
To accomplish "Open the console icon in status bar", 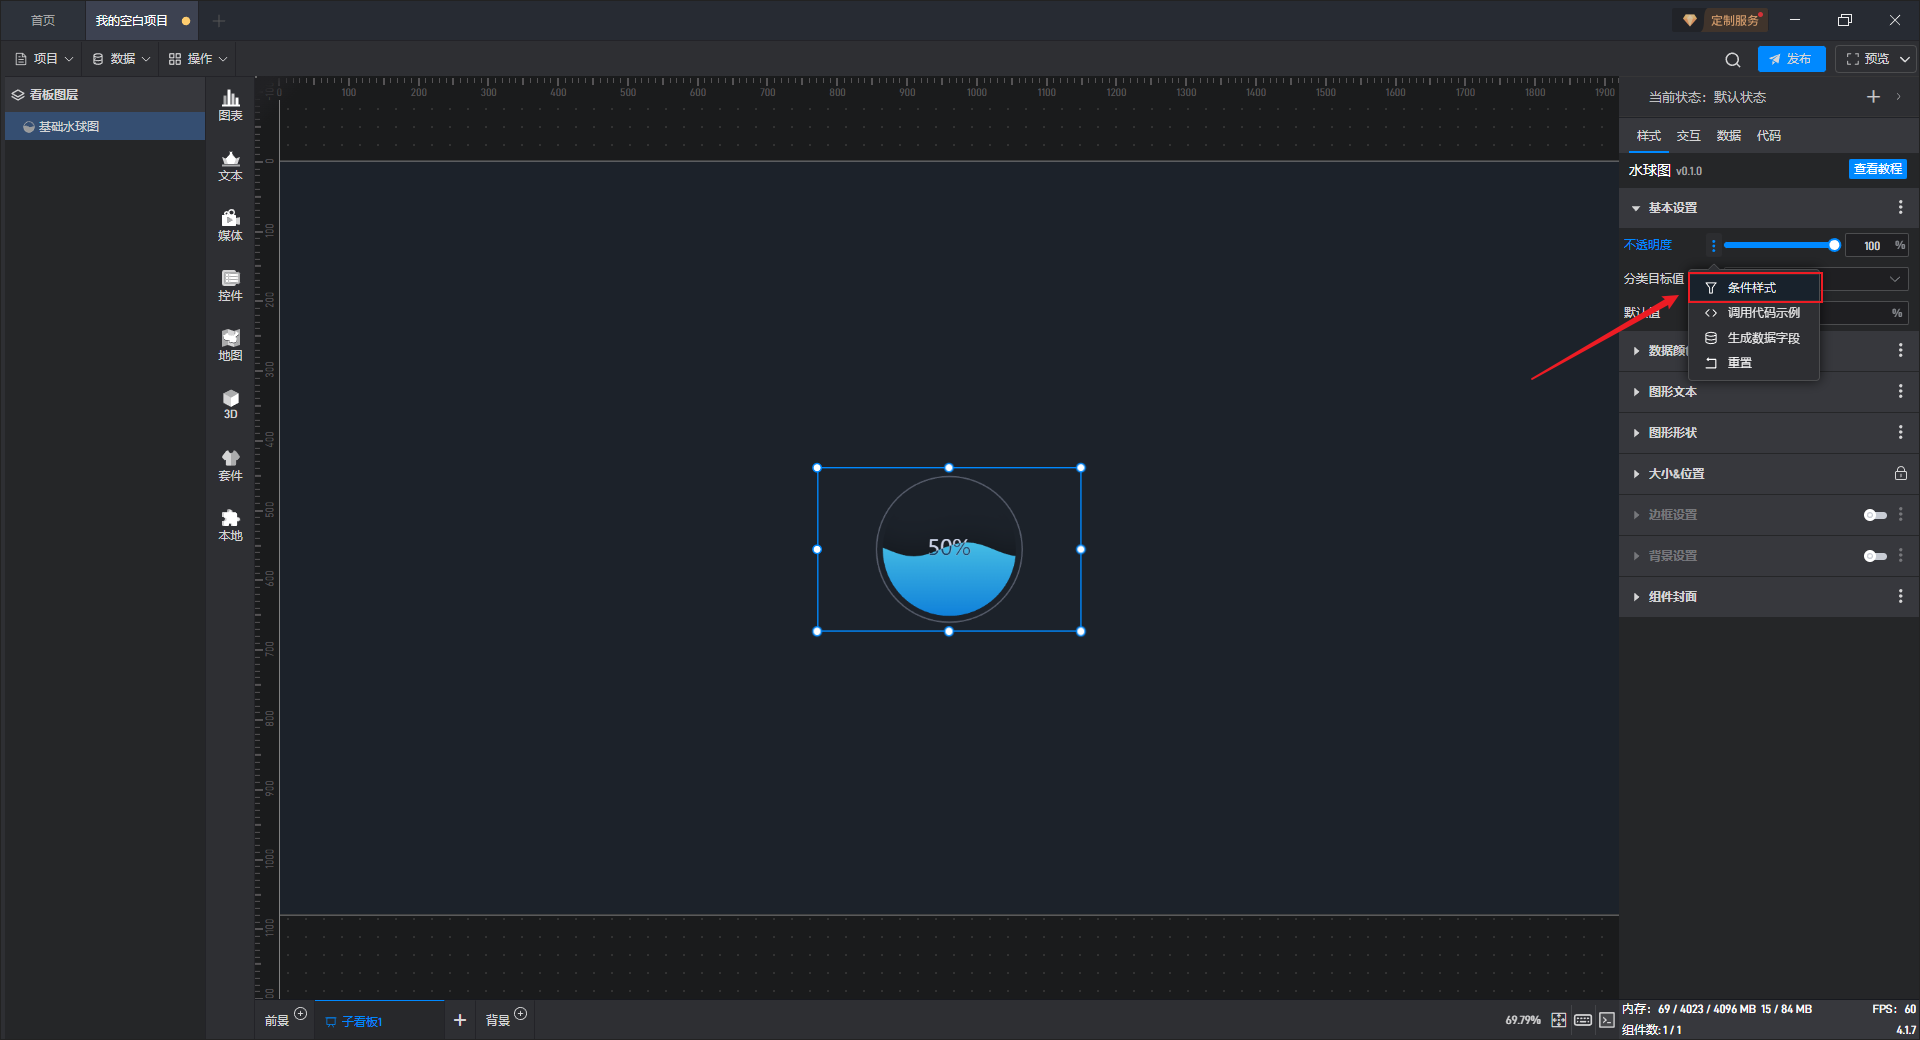I will coord(1606,1020).
